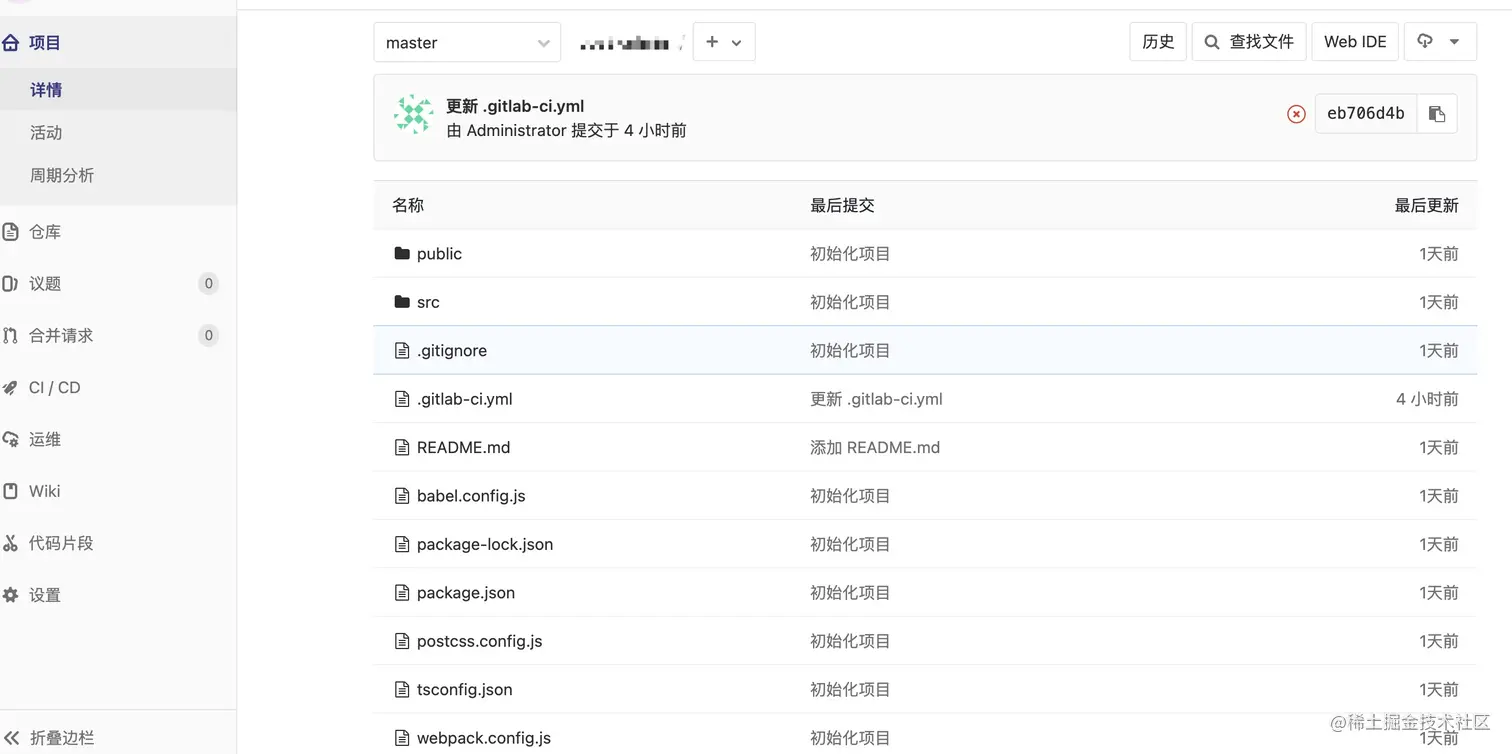The height and width of the screenshot is (754, 1512).
Task: Open the webpack.config.js file link
Action: point(484,738)
